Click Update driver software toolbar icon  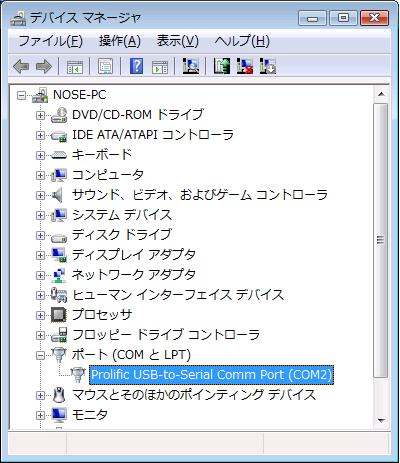(x=222, y=66)
